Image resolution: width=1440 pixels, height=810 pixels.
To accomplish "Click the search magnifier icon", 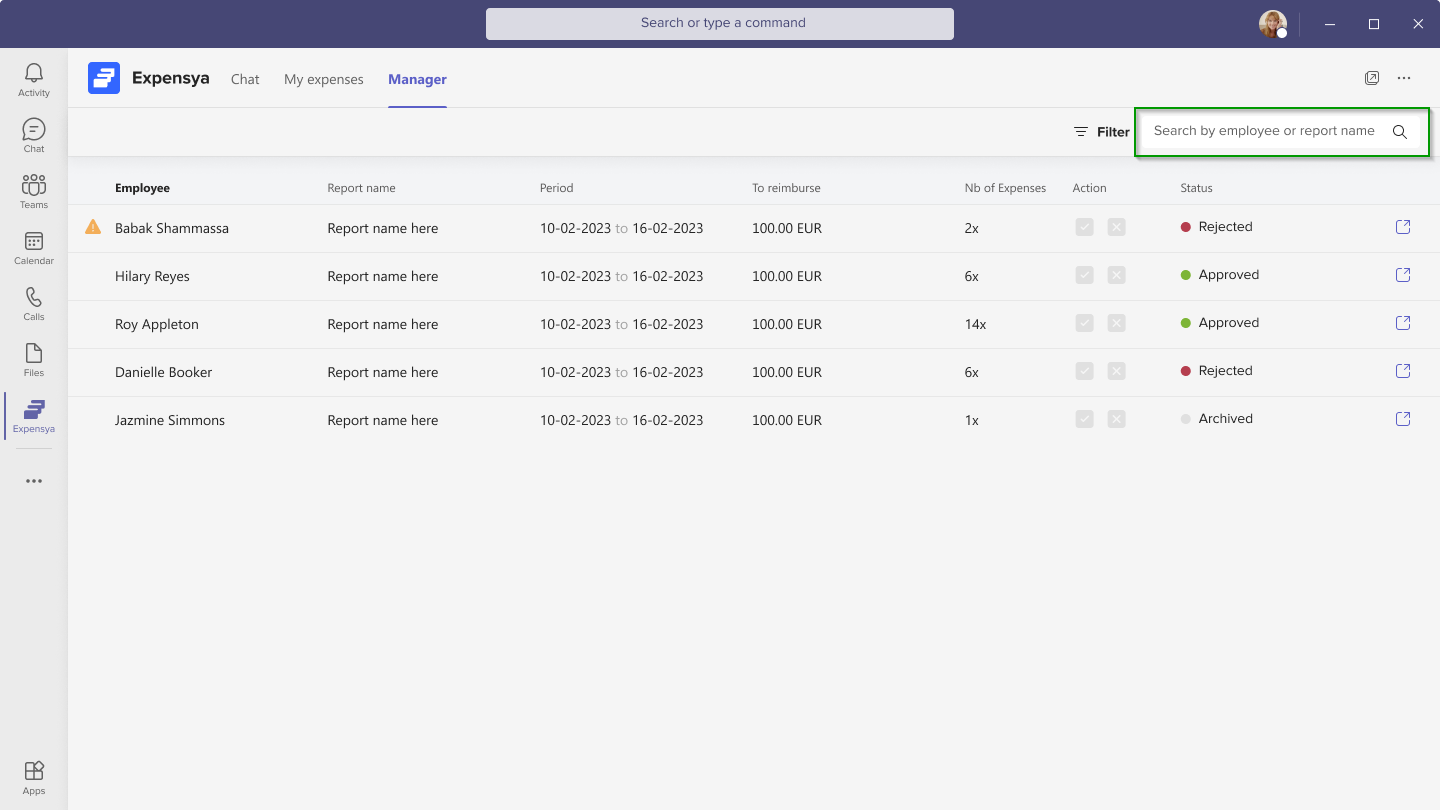I will (1399, 132).
